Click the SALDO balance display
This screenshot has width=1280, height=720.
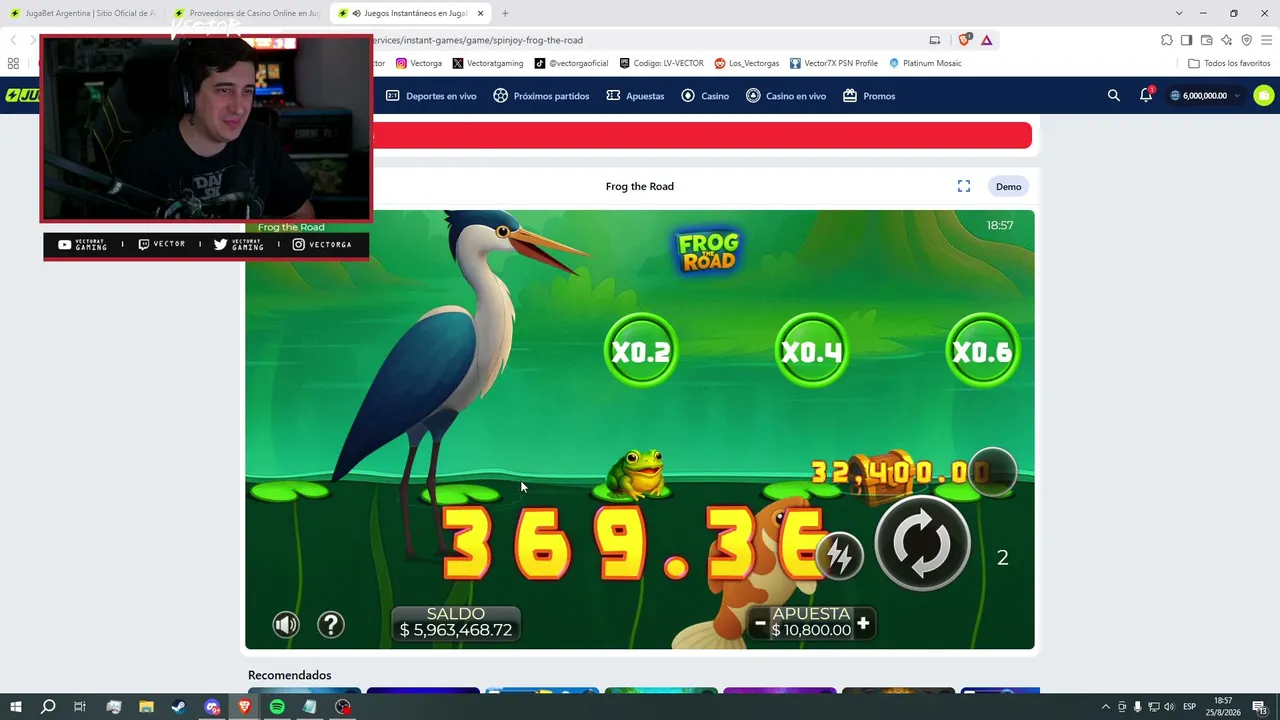(456, 622)
